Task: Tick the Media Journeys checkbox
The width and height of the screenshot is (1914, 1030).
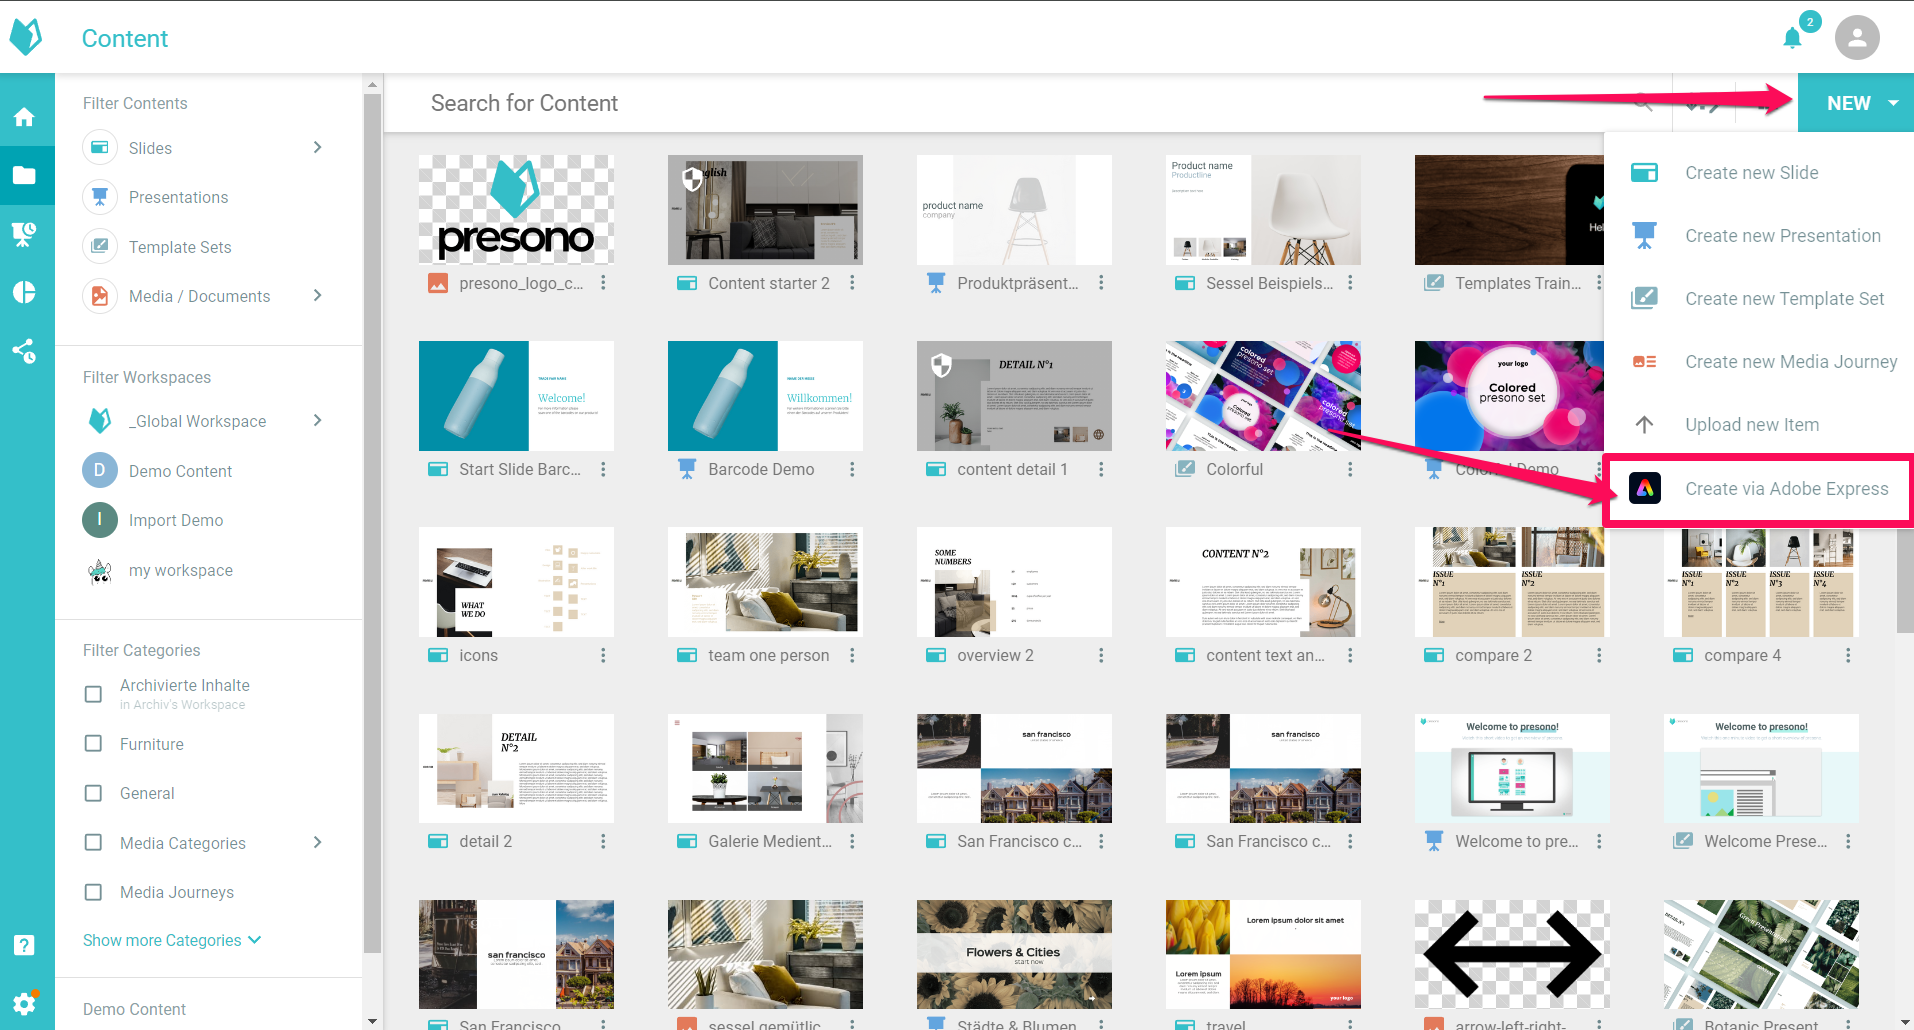Action: pyautogui.click(x=93, y=892)
